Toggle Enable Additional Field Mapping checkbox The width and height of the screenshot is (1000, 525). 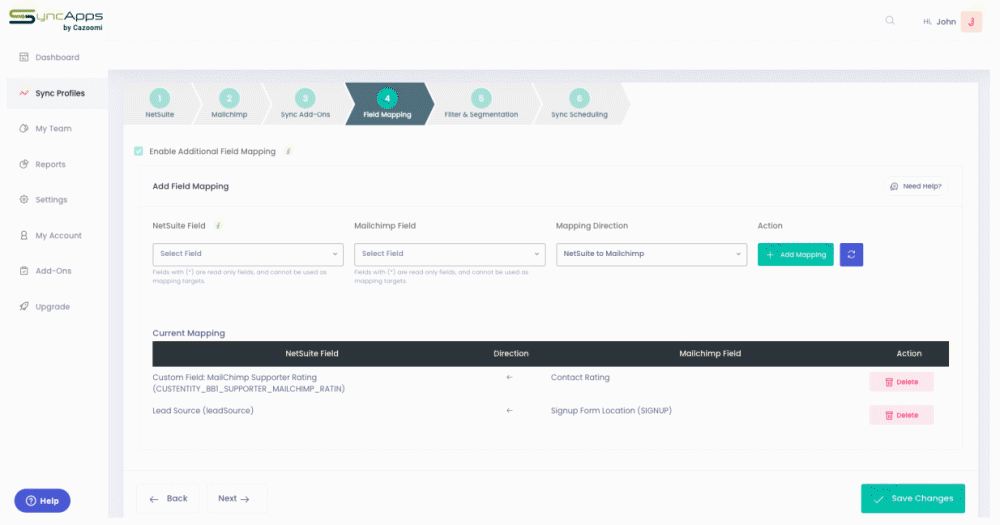(x=138, y=151)
